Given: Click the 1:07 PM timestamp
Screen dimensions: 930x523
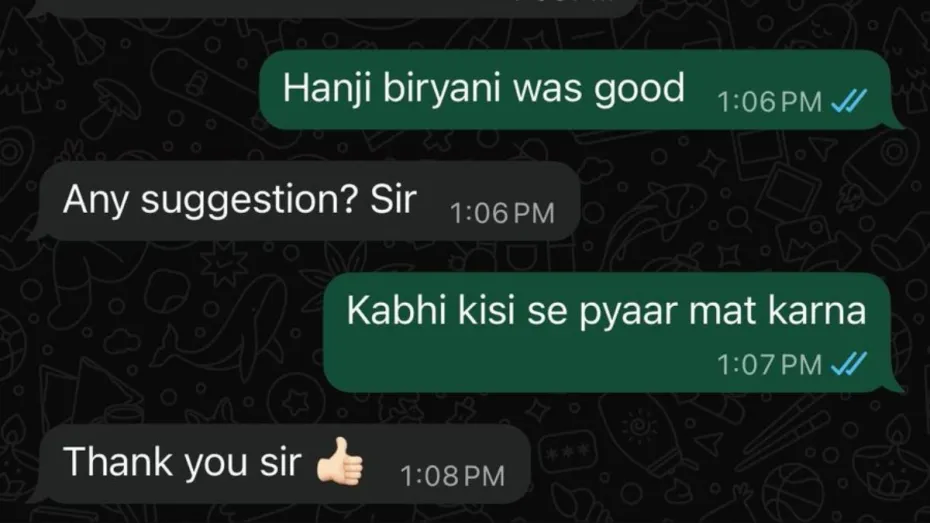Looking at the screenshot, I should click(x=769, y=365).
